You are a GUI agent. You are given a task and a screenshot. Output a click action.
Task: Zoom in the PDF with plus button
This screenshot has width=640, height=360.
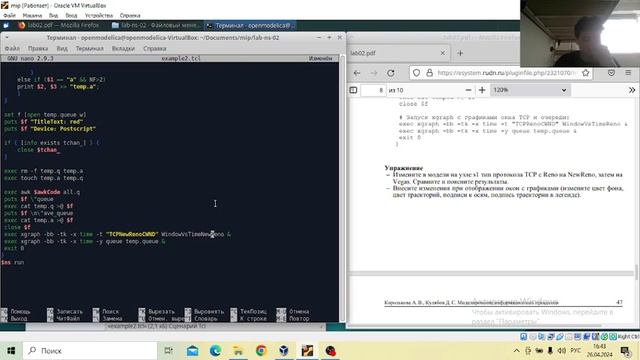pyautogui.click(x=482, y=90)
